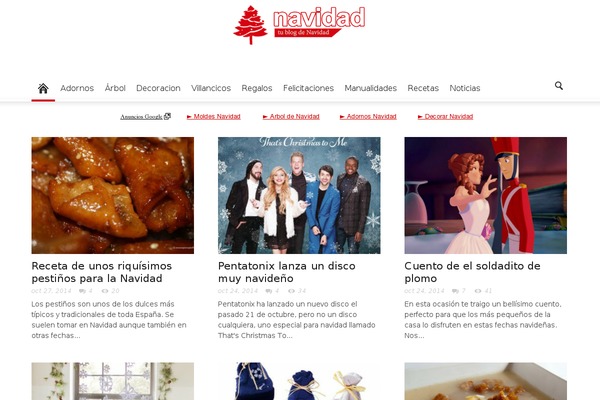Screen dimensions: 600x400
Task: Click comments icon under pestiños recipe post
Action: pos(82,291)
